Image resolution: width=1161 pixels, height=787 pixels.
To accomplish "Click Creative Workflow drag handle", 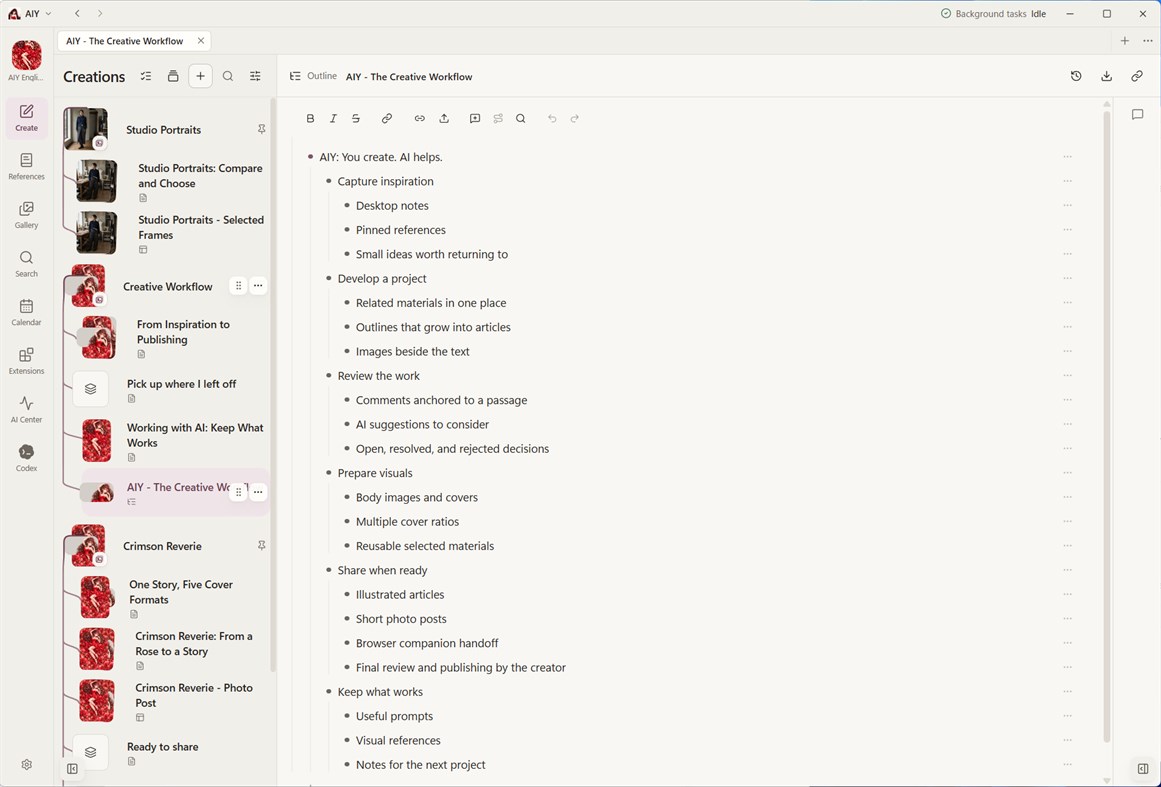I will point(238,286).
